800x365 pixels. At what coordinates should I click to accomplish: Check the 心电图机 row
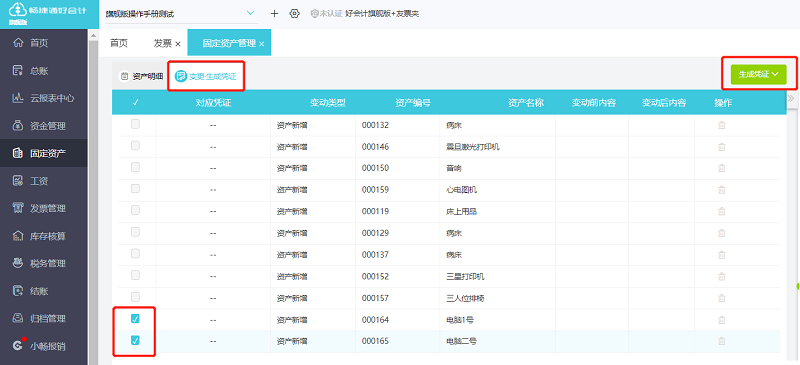pyautogui.click(x=135, y=189)
